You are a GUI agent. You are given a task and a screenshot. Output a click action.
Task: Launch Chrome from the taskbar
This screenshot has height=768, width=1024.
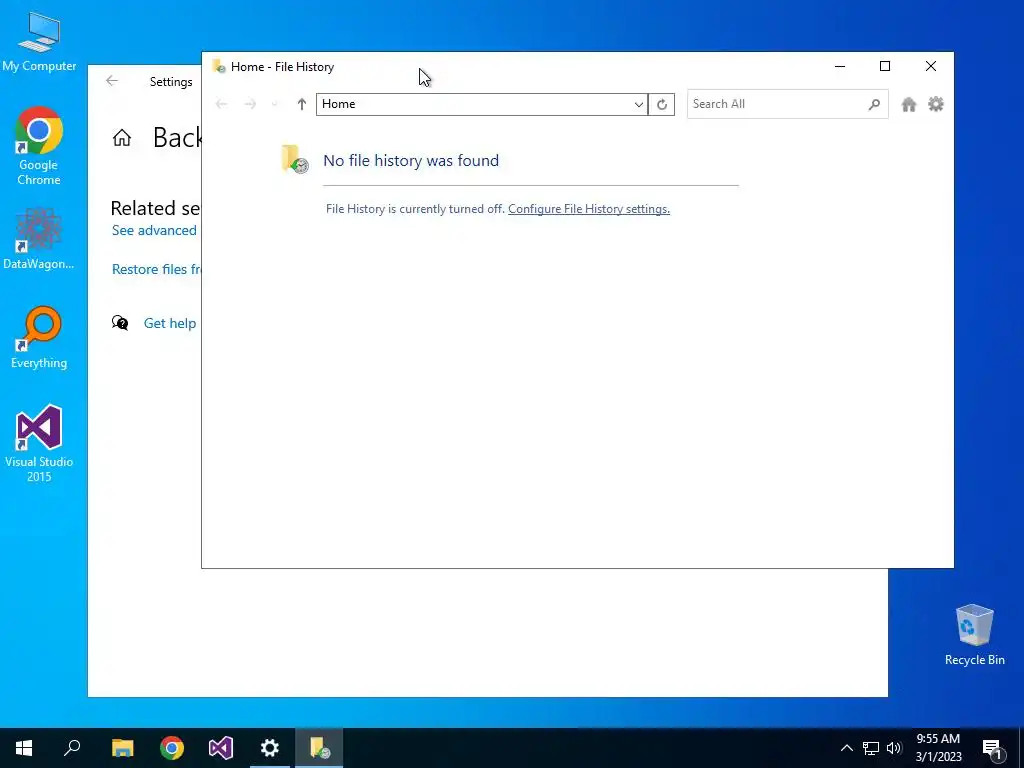tap(172, 748)
